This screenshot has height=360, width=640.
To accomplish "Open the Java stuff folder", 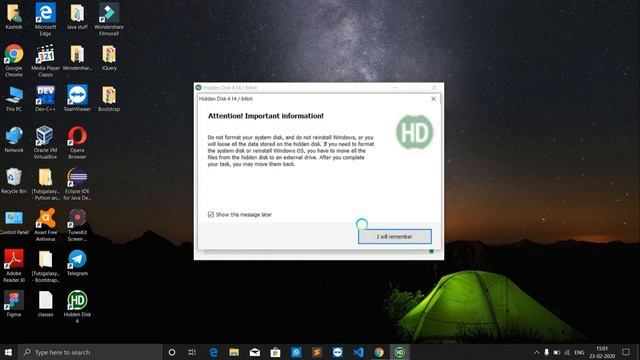I will (77, 16).
